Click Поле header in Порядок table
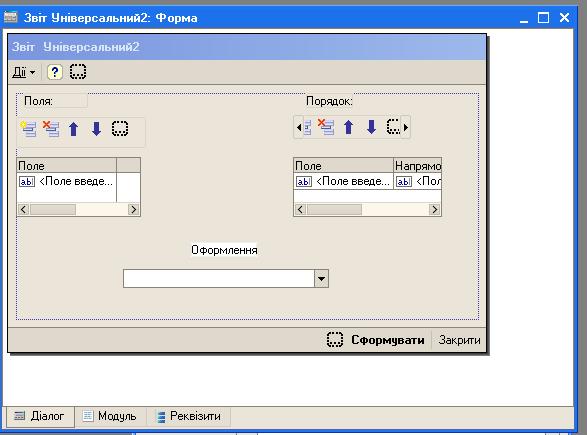 coord(343,165)
